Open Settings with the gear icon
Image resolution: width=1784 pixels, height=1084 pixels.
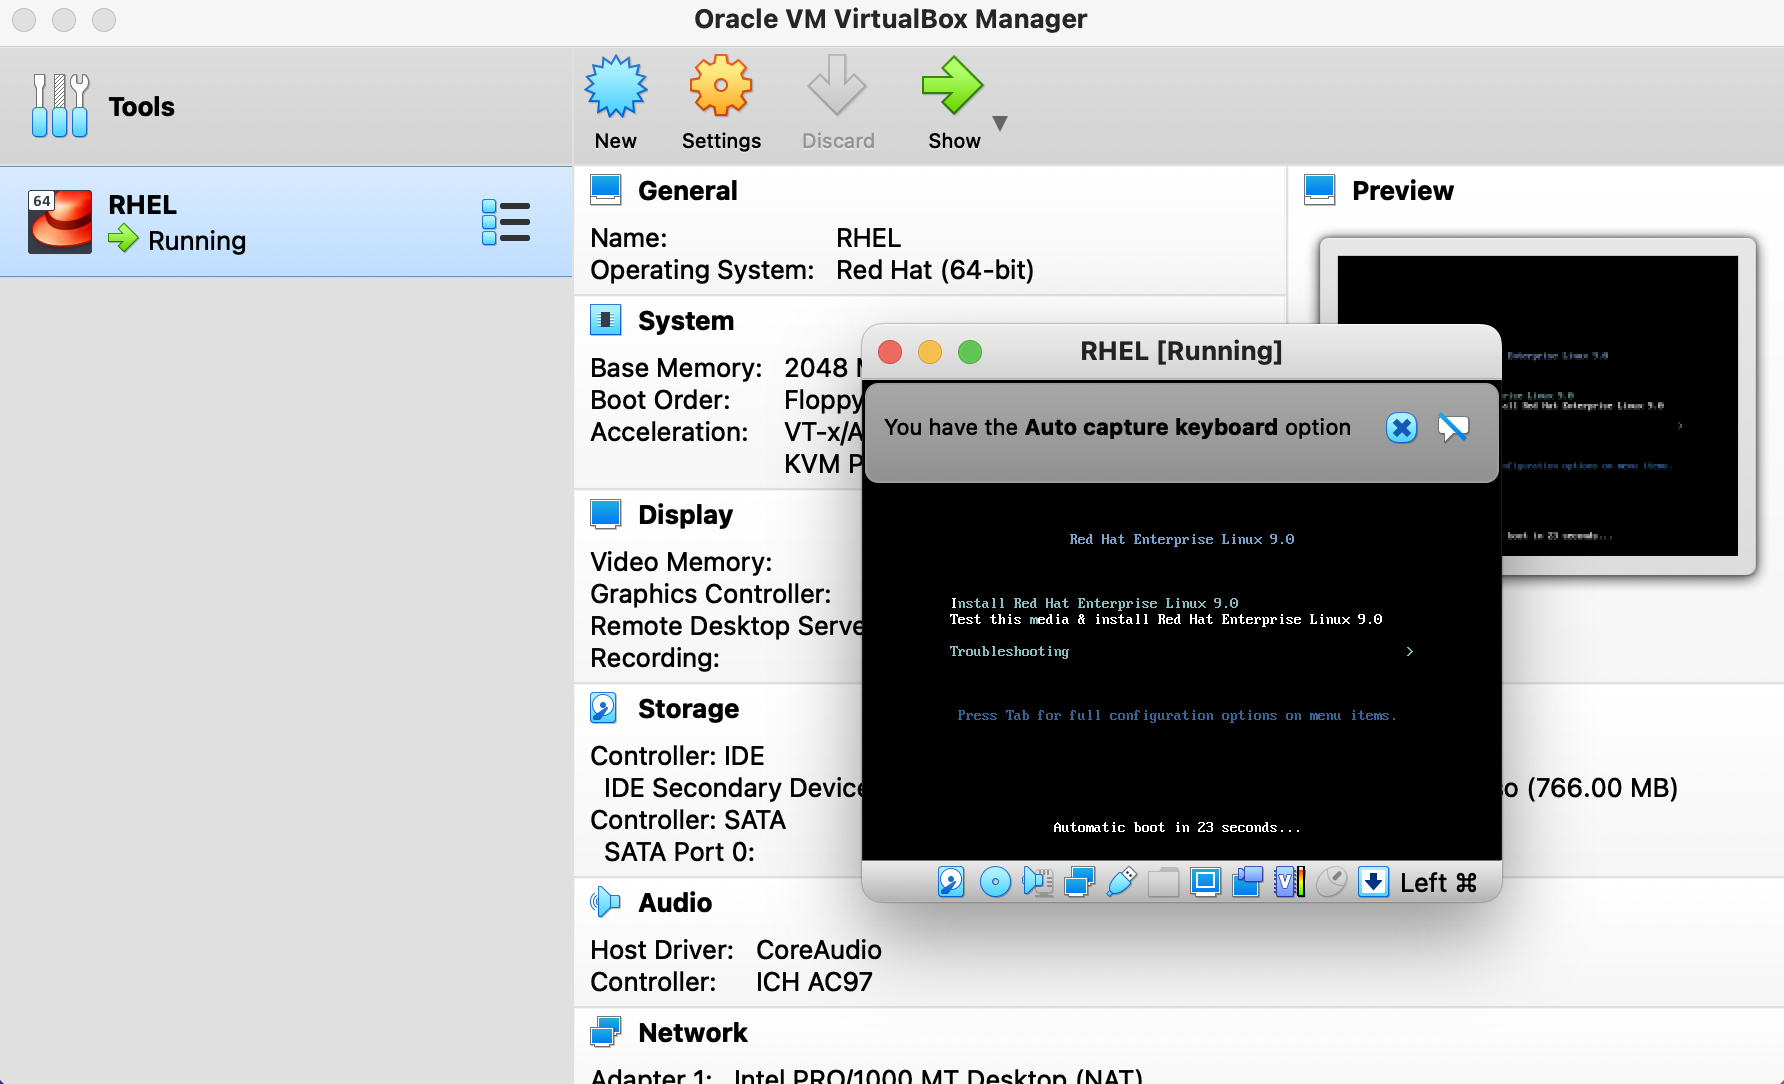[720, 86]
